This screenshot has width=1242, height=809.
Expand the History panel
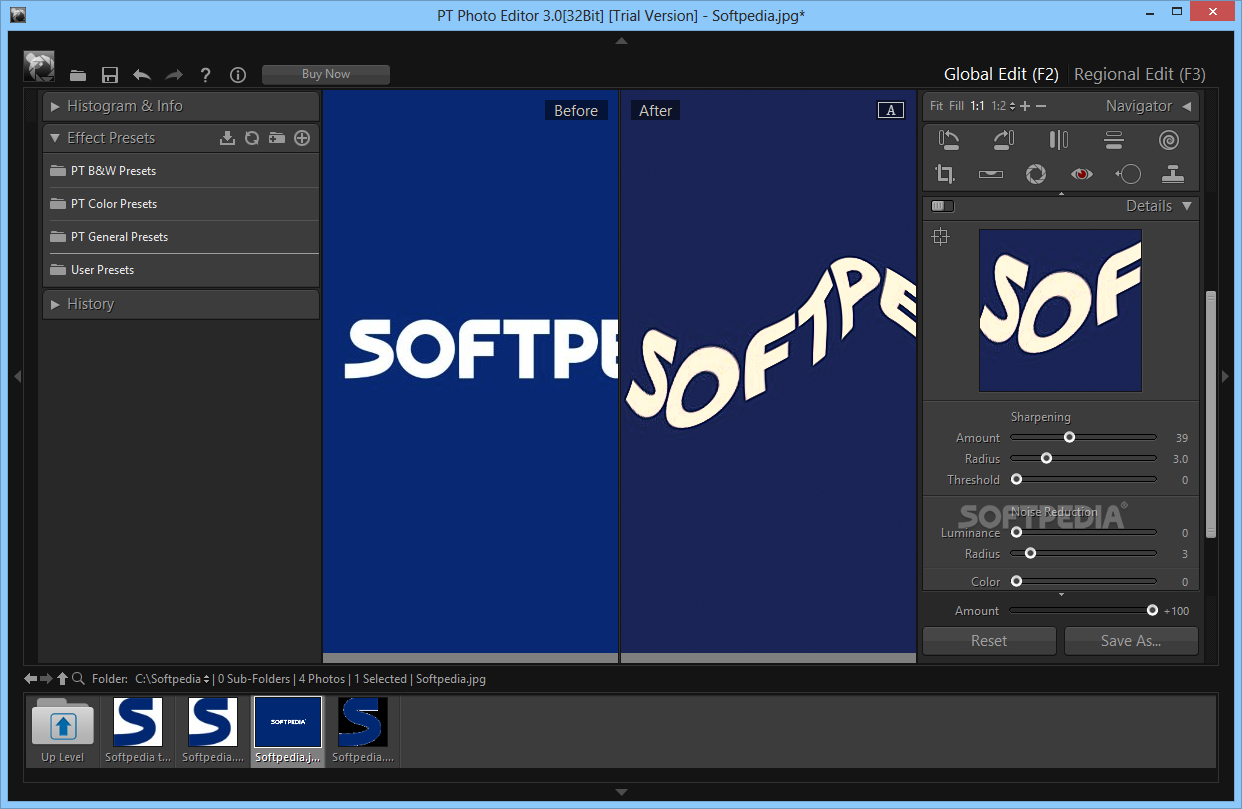click(181, 304)
